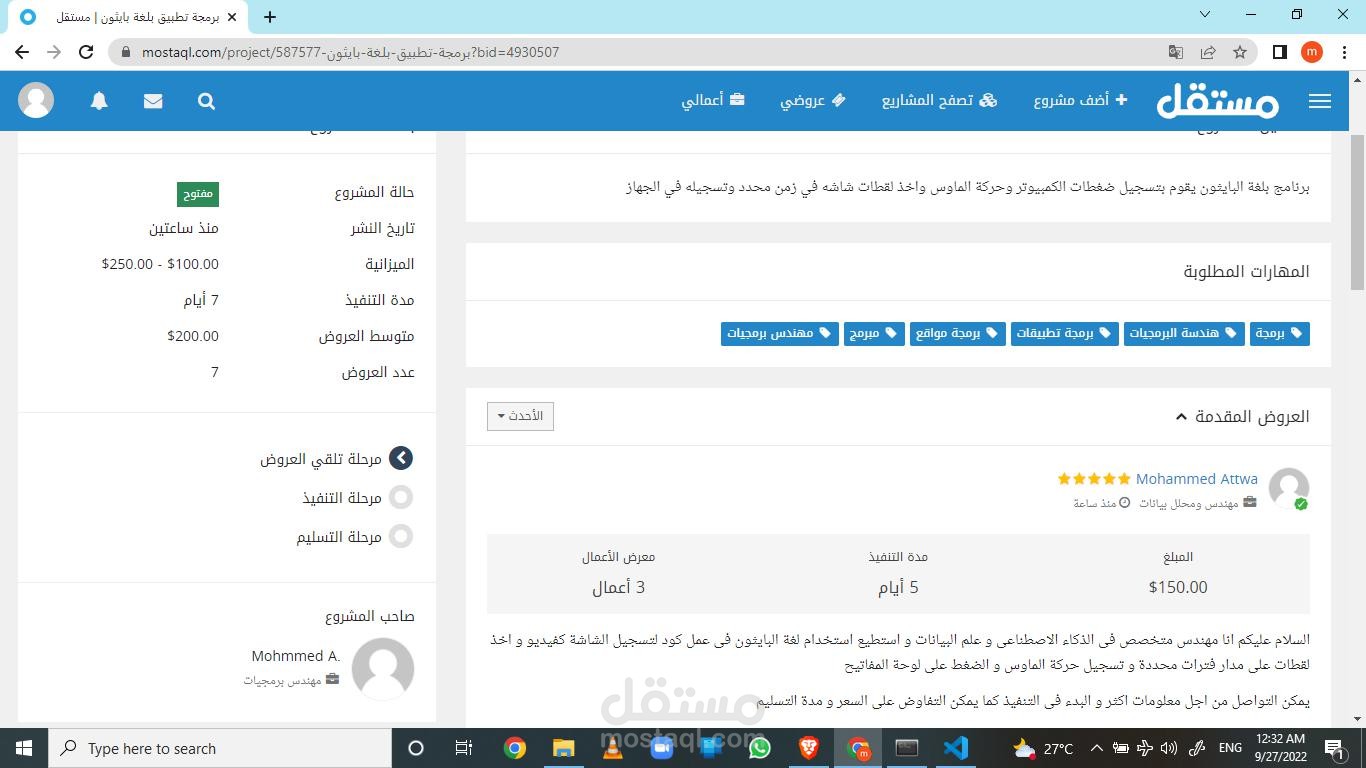Open the user avatar menu in header
1366x768 pixels.
click(36, 100)
